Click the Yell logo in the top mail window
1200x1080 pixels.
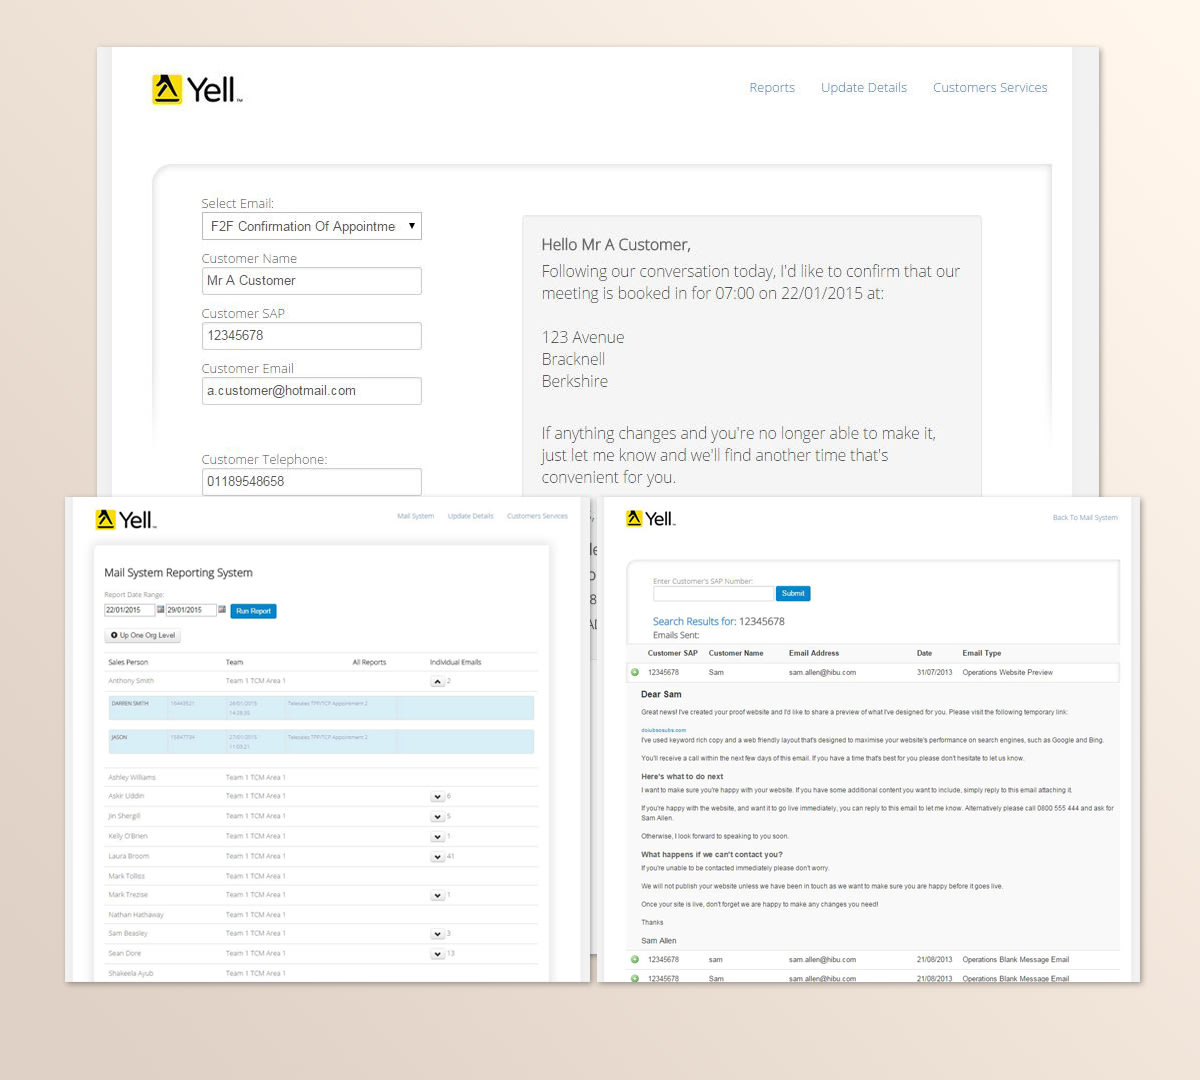point(197,89)
